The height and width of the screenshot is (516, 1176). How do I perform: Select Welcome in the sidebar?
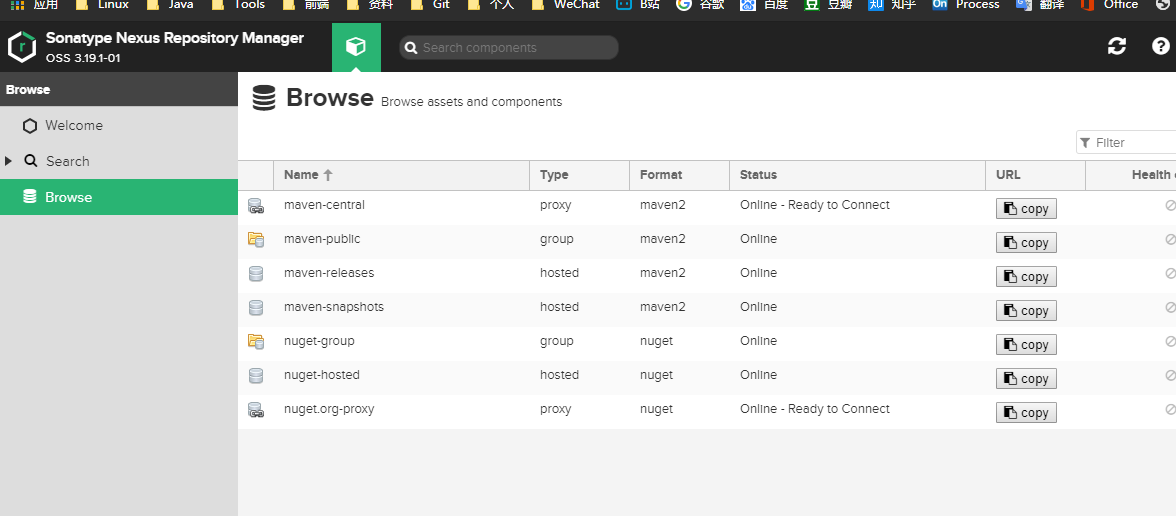(x=118, y=125)
